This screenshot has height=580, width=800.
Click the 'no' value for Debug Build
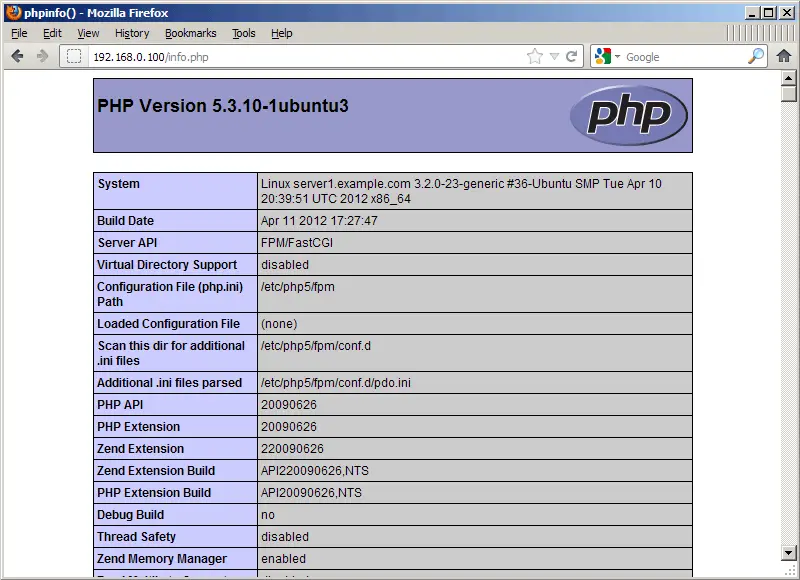click(x=268, y=515)
